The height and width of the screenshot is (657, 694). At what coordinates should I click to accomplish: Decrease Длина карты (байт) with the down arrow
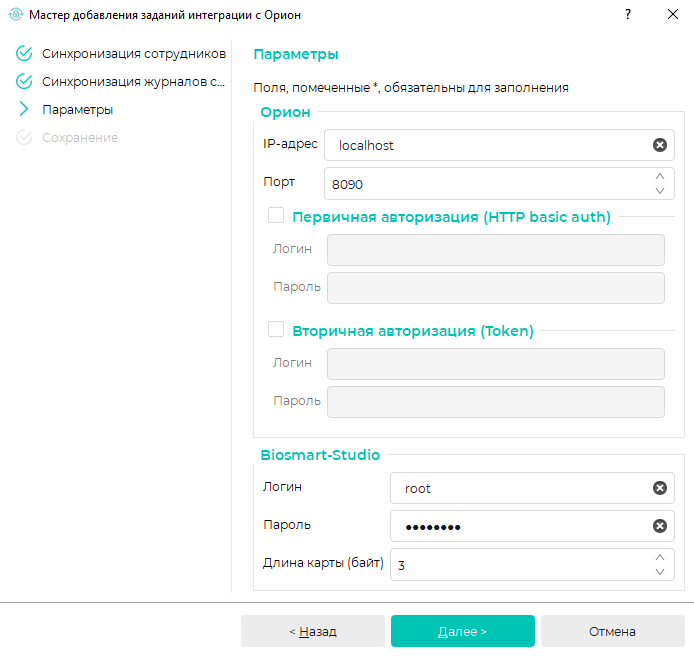(659, 572)
